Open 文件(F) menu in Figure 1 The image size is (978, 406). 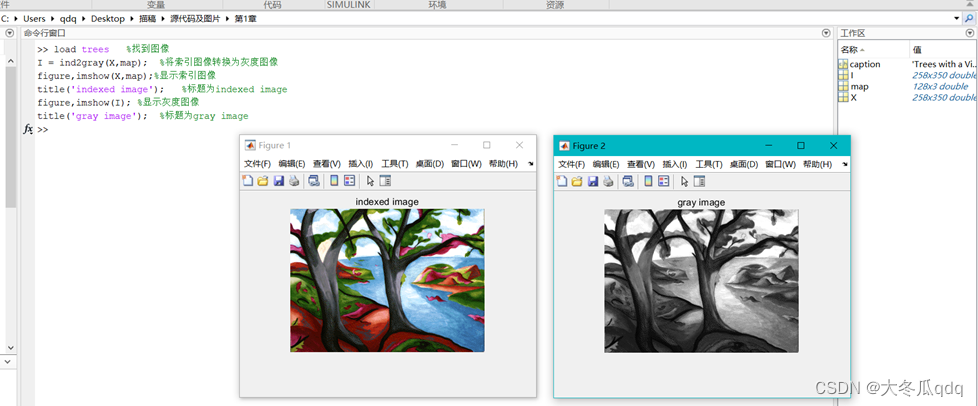click(258, 164)
